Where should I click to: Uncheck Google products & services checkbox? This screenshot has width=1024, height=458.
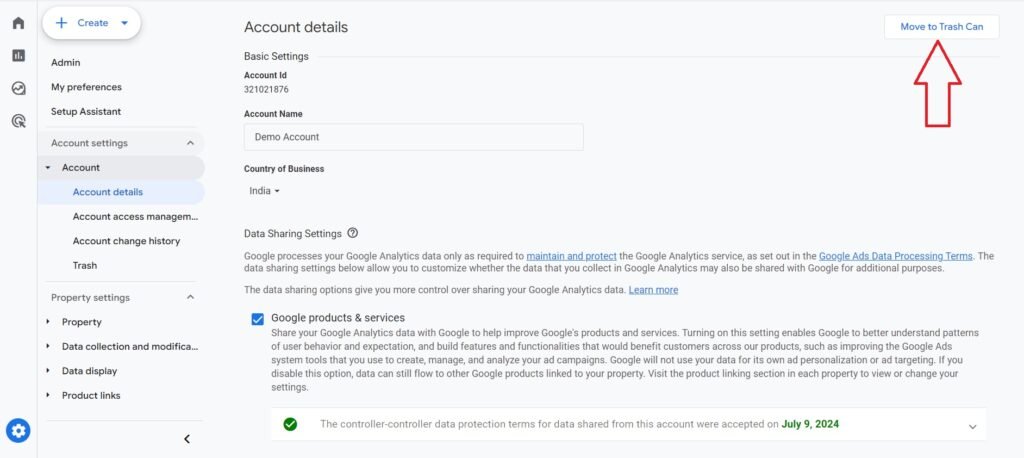[258, 319]
